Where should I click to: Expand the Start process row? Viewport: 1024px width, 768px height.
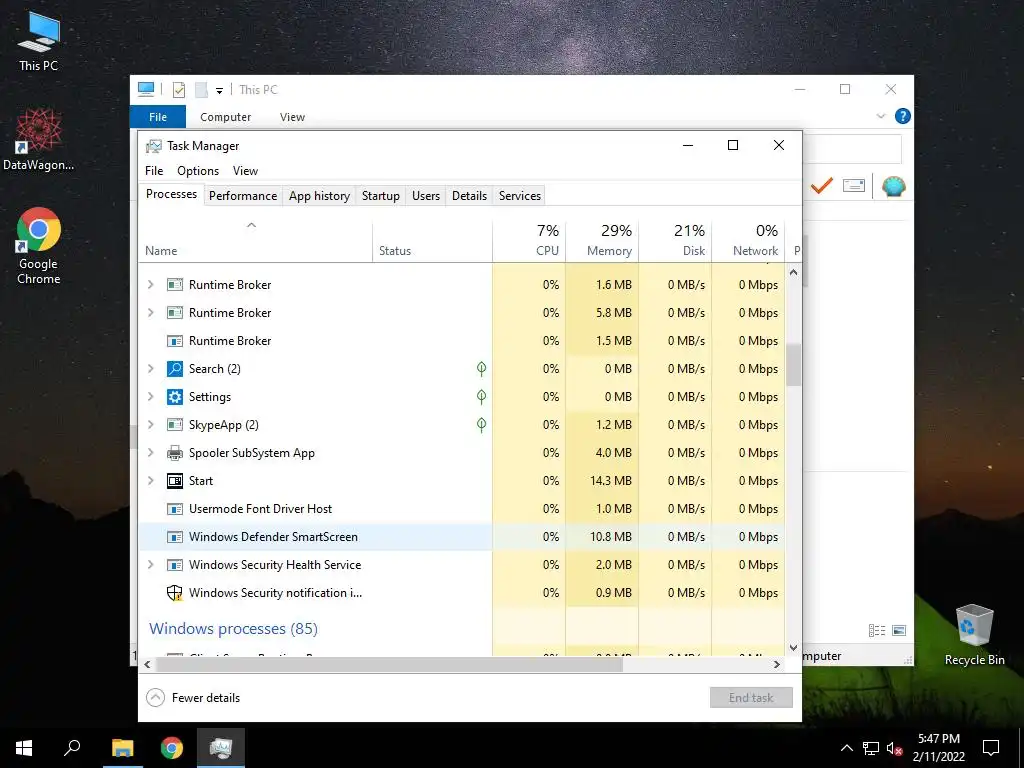click(x=151, y=481)
